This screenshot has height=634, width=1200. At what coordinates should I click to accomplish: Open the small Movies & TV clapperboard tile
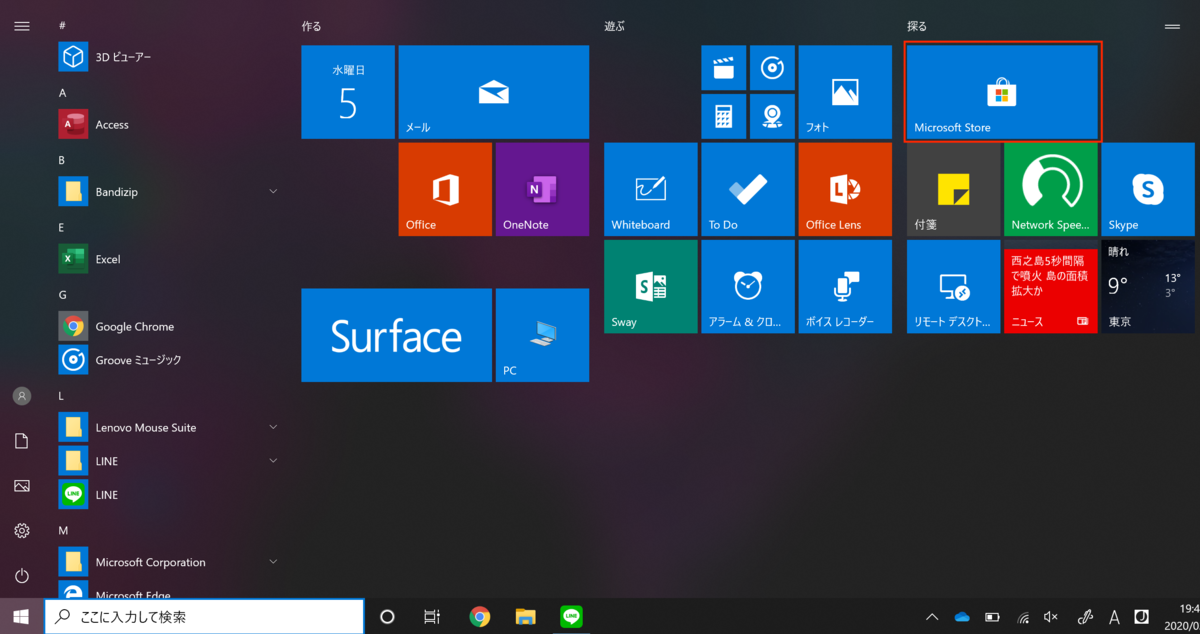click(723, 68)
